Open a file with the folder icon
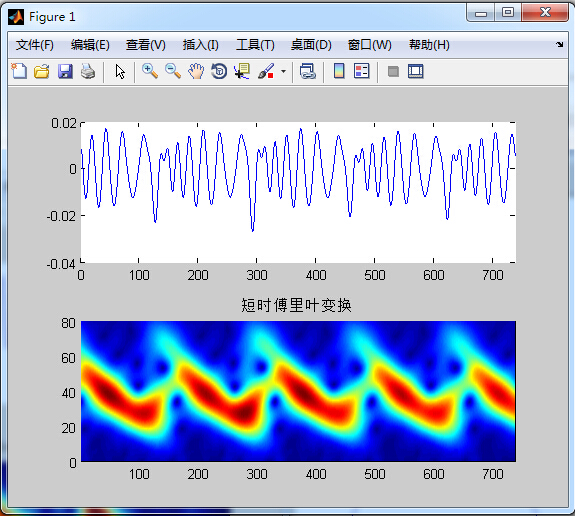 click(42, 71)
